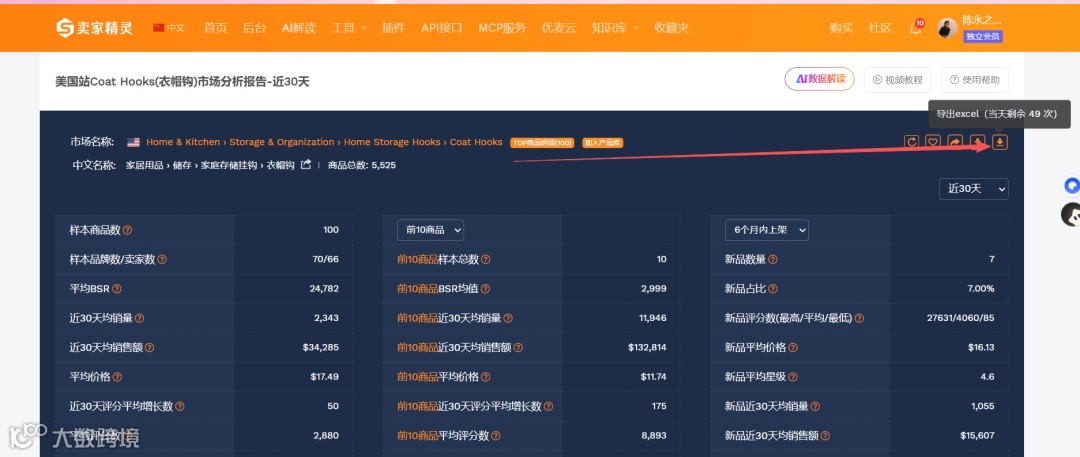Click the new product ratio 7.00%
The height and width of the screenshot is (457, 1080).
981,289
